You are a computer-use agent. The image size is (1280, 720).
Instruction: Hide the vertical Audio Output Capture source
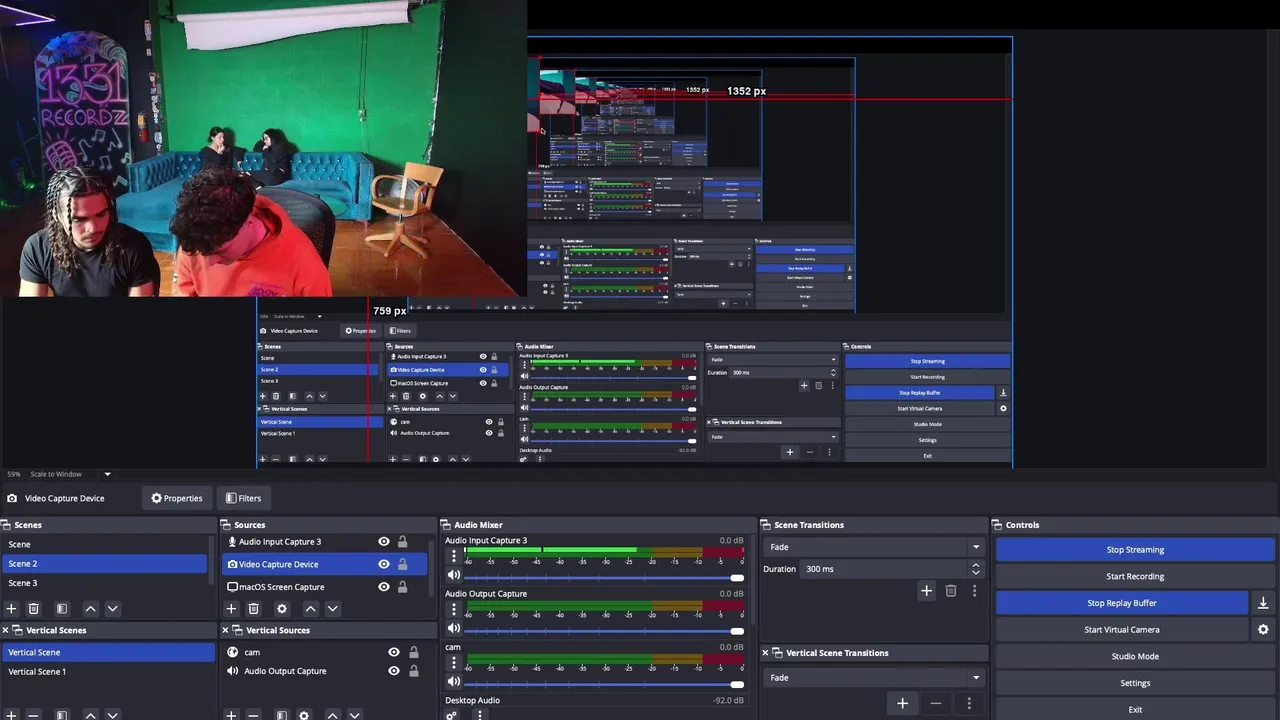click(x=394, y=671)
